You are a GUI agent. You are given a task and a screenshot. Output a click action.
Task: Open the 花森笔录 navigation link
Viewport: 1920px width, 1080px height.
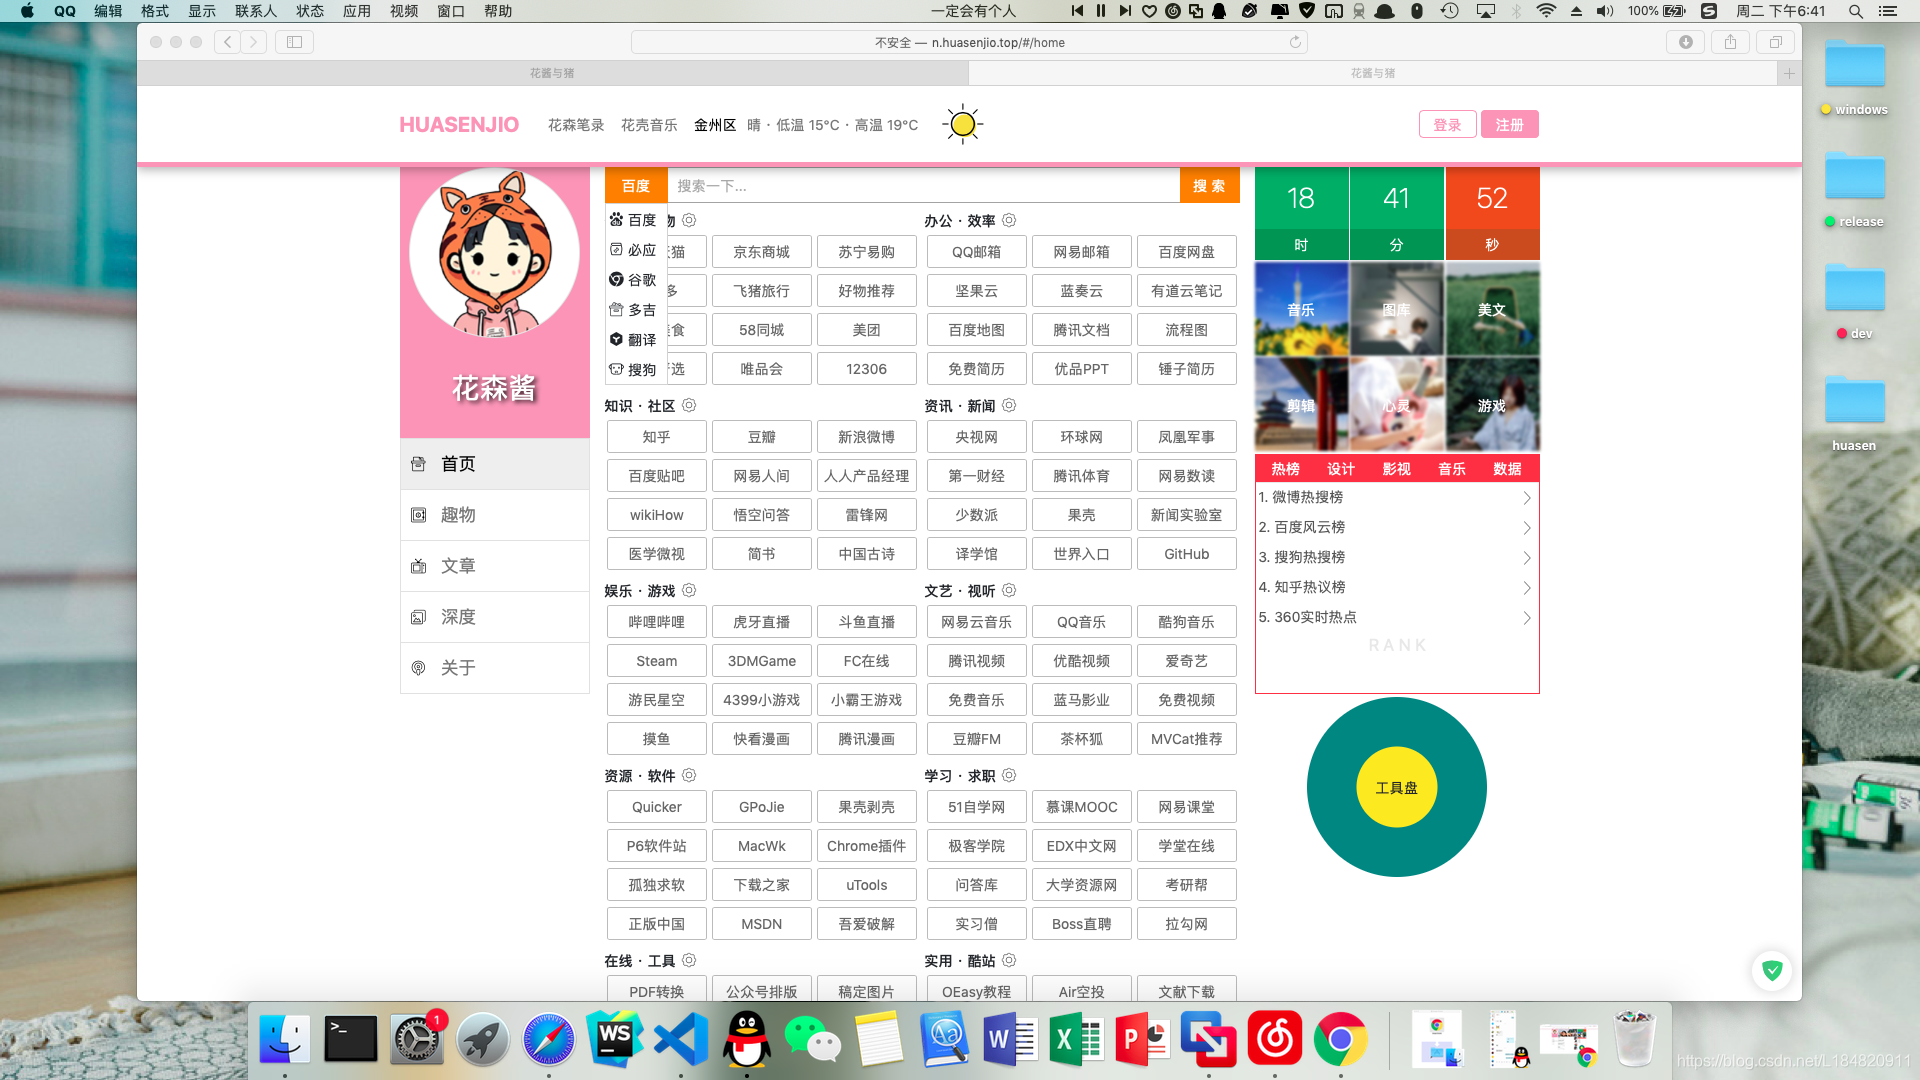(x=576, y=125)
